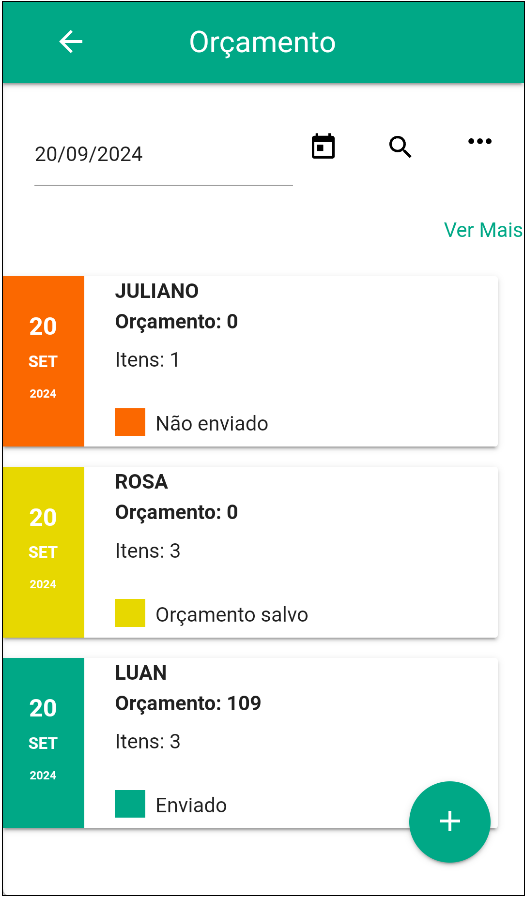Click orange Não enviado status swatch
526x897 pixels.
coord(130,422)
